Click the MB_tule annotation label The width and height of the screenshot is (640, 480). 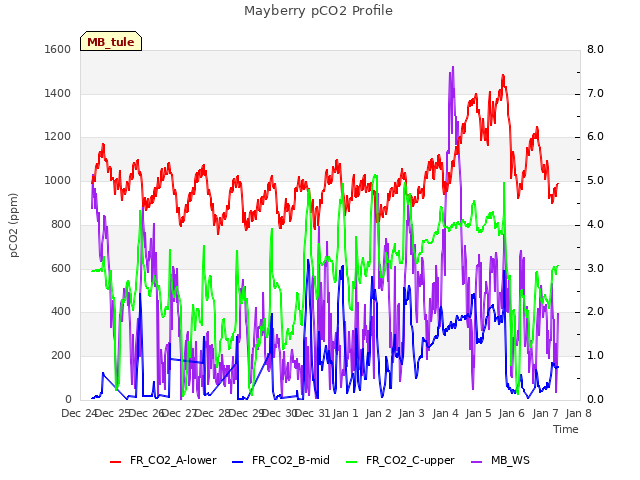pos(111,41)
